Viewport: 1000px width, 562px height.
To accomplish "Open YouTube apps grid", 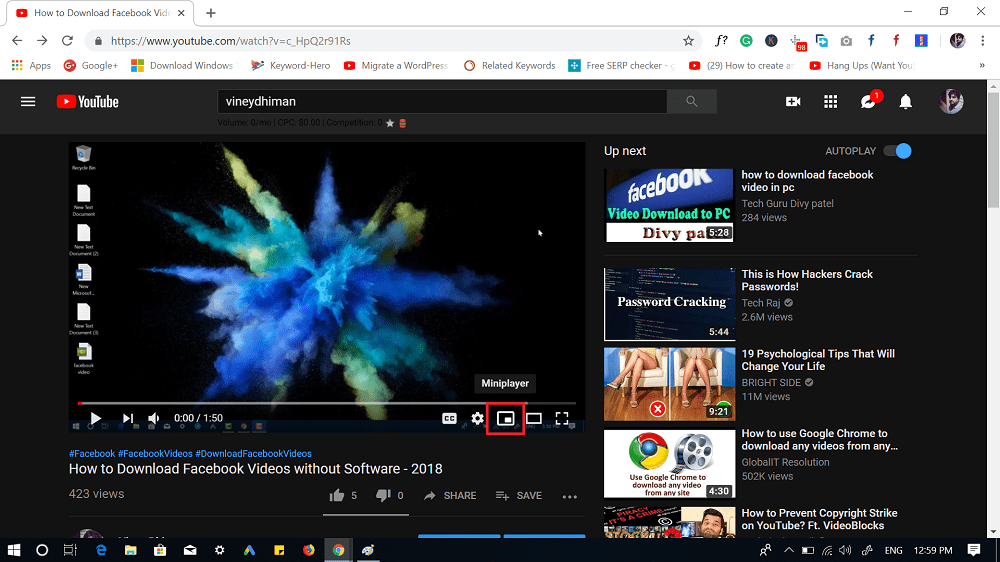I will tap(830, 101).
